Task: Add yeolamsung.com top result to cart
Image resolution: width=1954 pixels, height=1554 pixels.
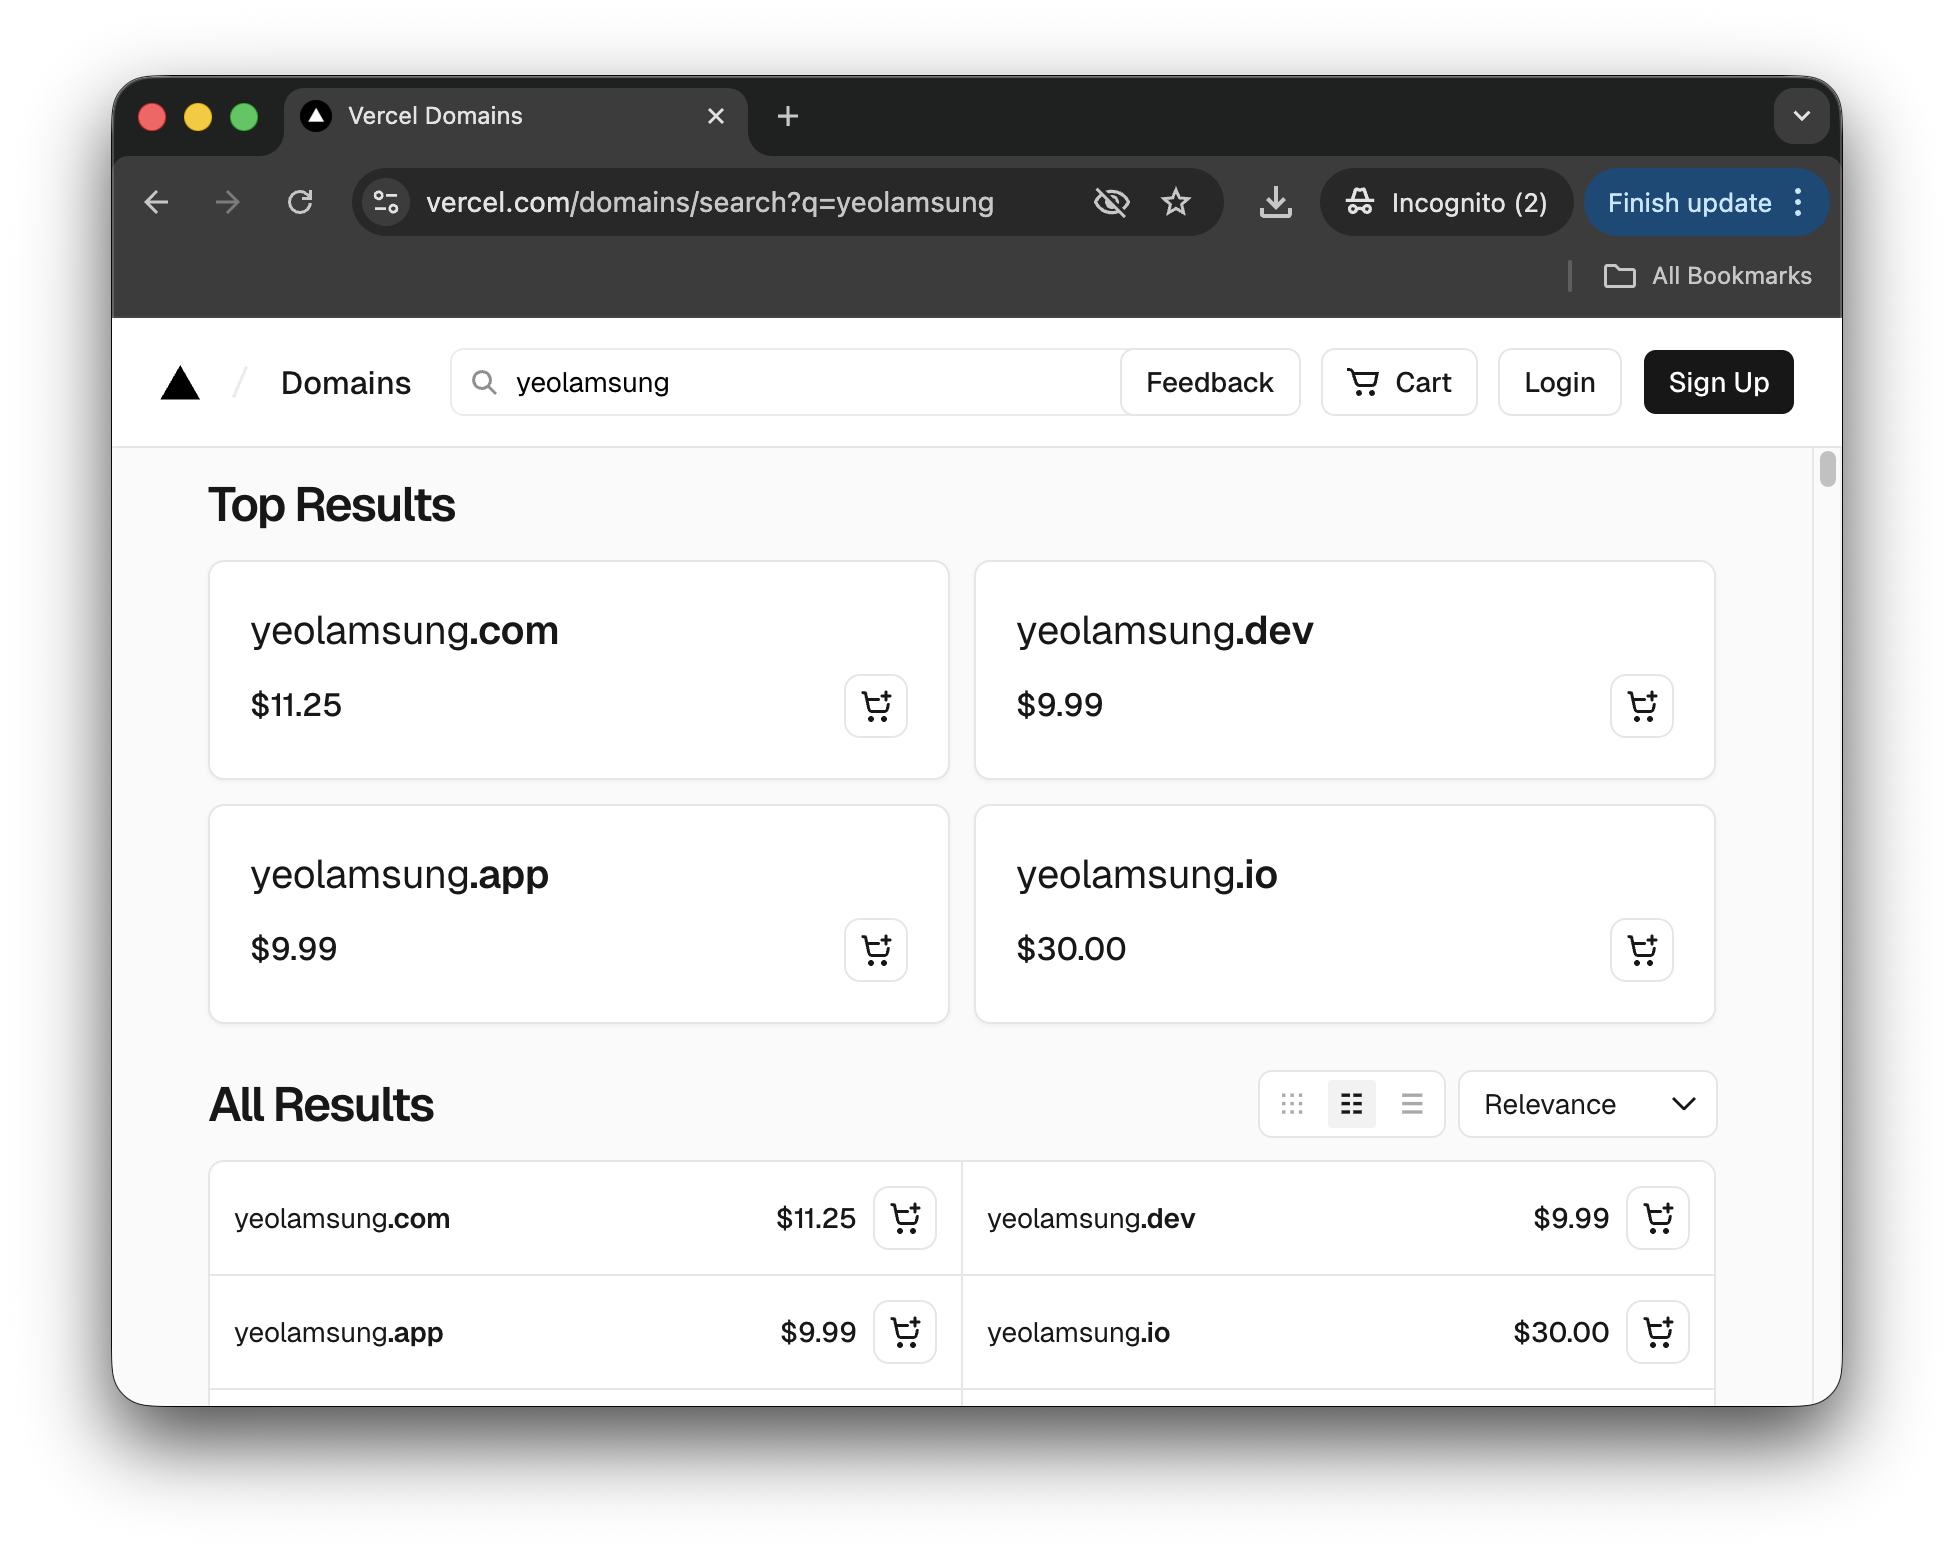Action: click(x=875, y=706)
